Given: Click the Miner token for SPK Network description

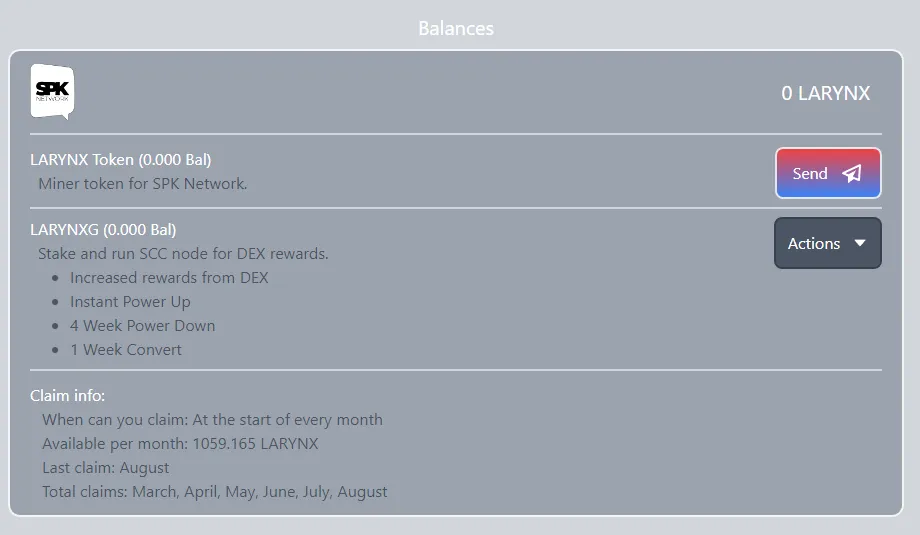Looking at the screenshot, I should (x=143, y=184).
